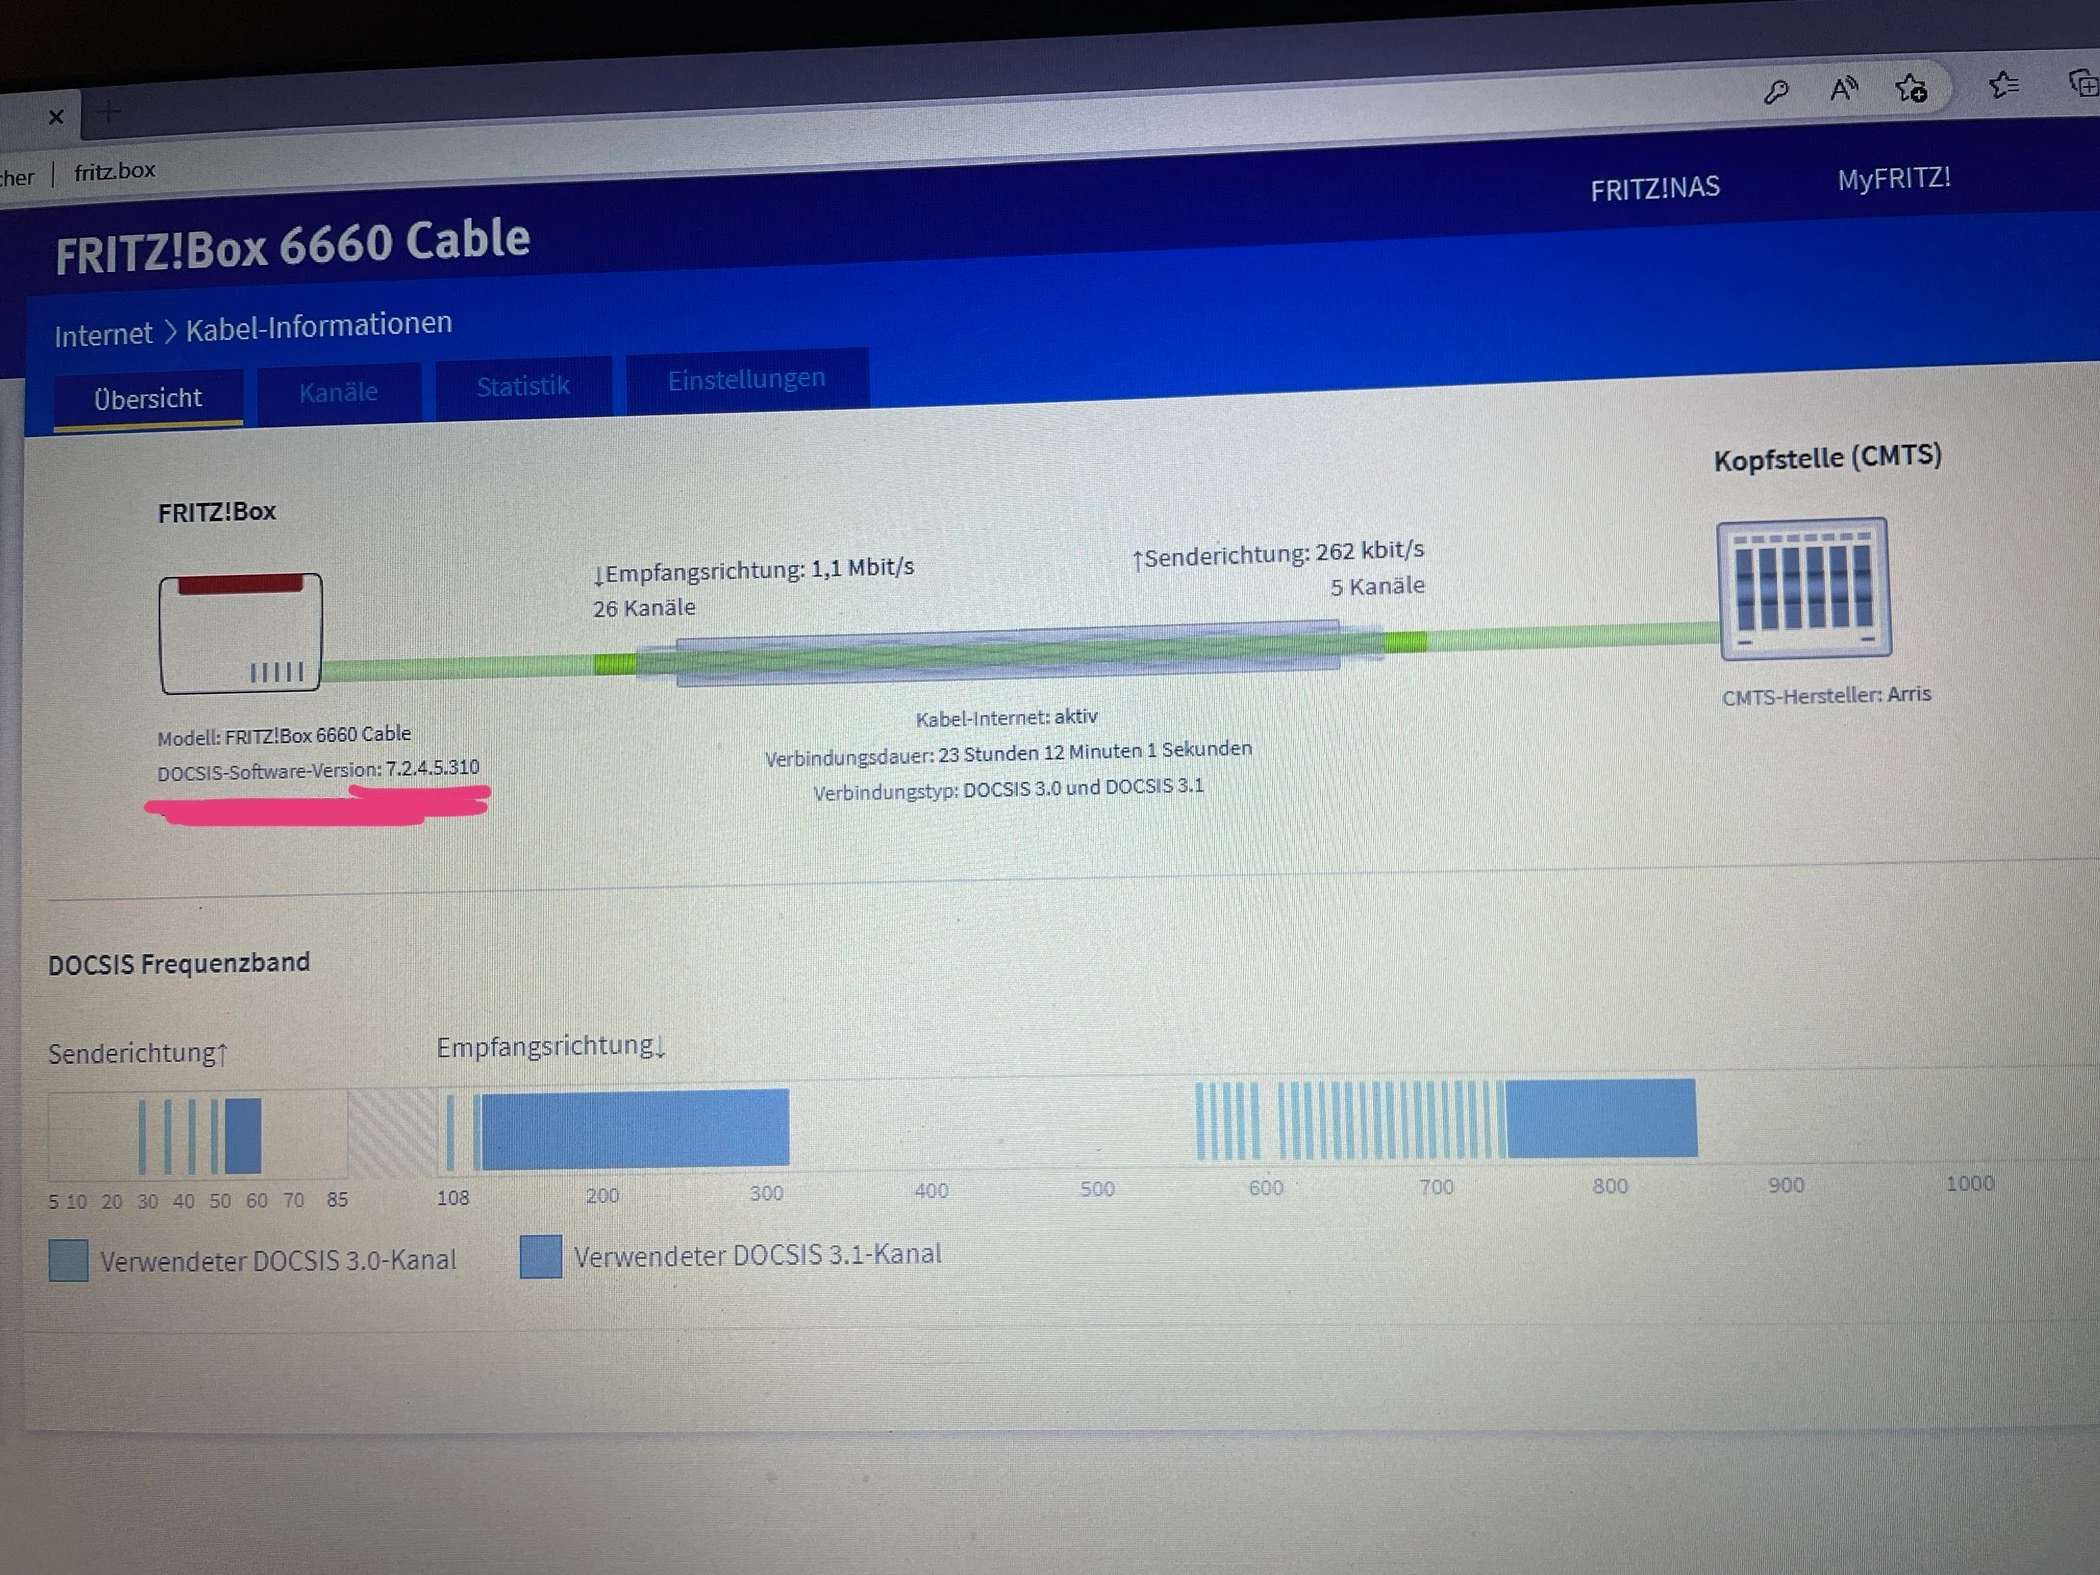
Task: Open the Favorites list icon
Action: pyautogui.click(x=2003, y=86)
